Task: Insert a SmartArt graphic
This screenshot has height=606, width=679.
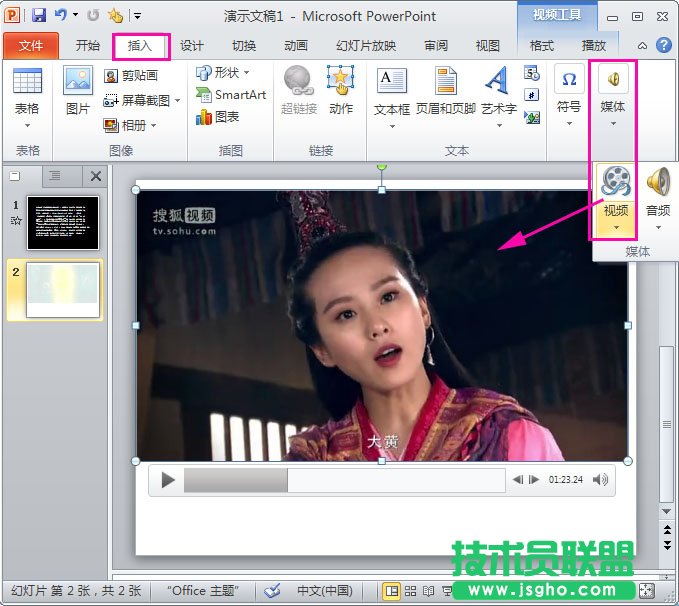Action: click(231, 95)
